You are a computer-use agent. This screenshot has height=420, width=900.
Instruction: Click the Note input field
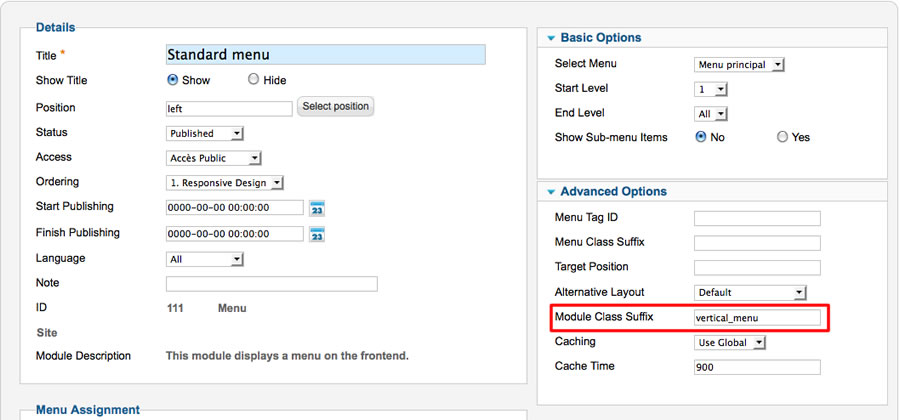coord(271,284)
